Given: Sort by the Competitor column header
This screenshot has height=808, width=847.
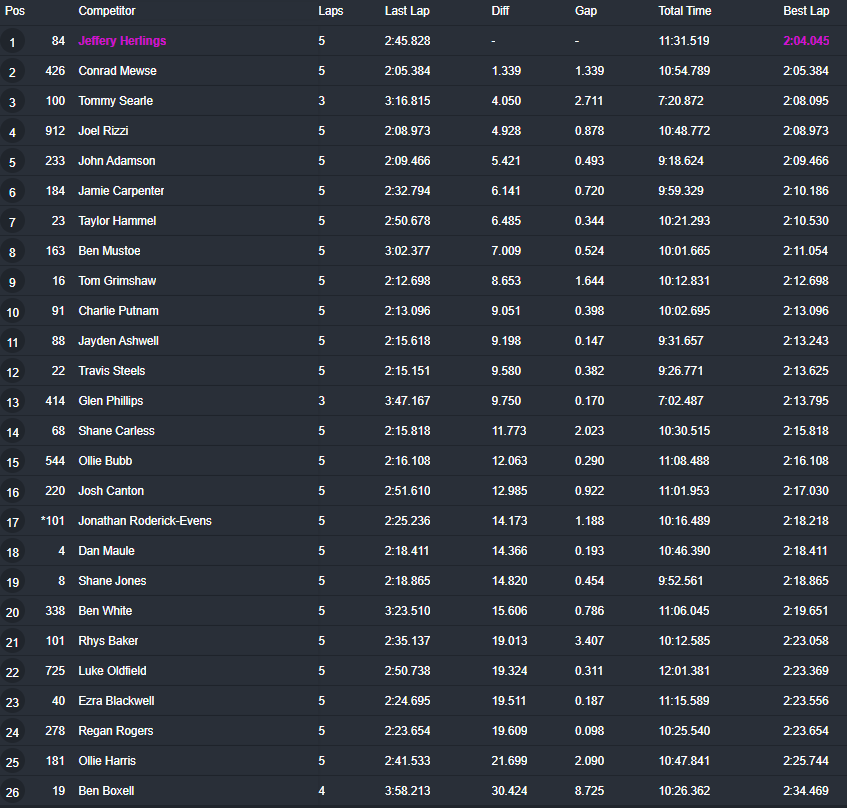Looking at the screenshot, I should click(x=106, y=11).
